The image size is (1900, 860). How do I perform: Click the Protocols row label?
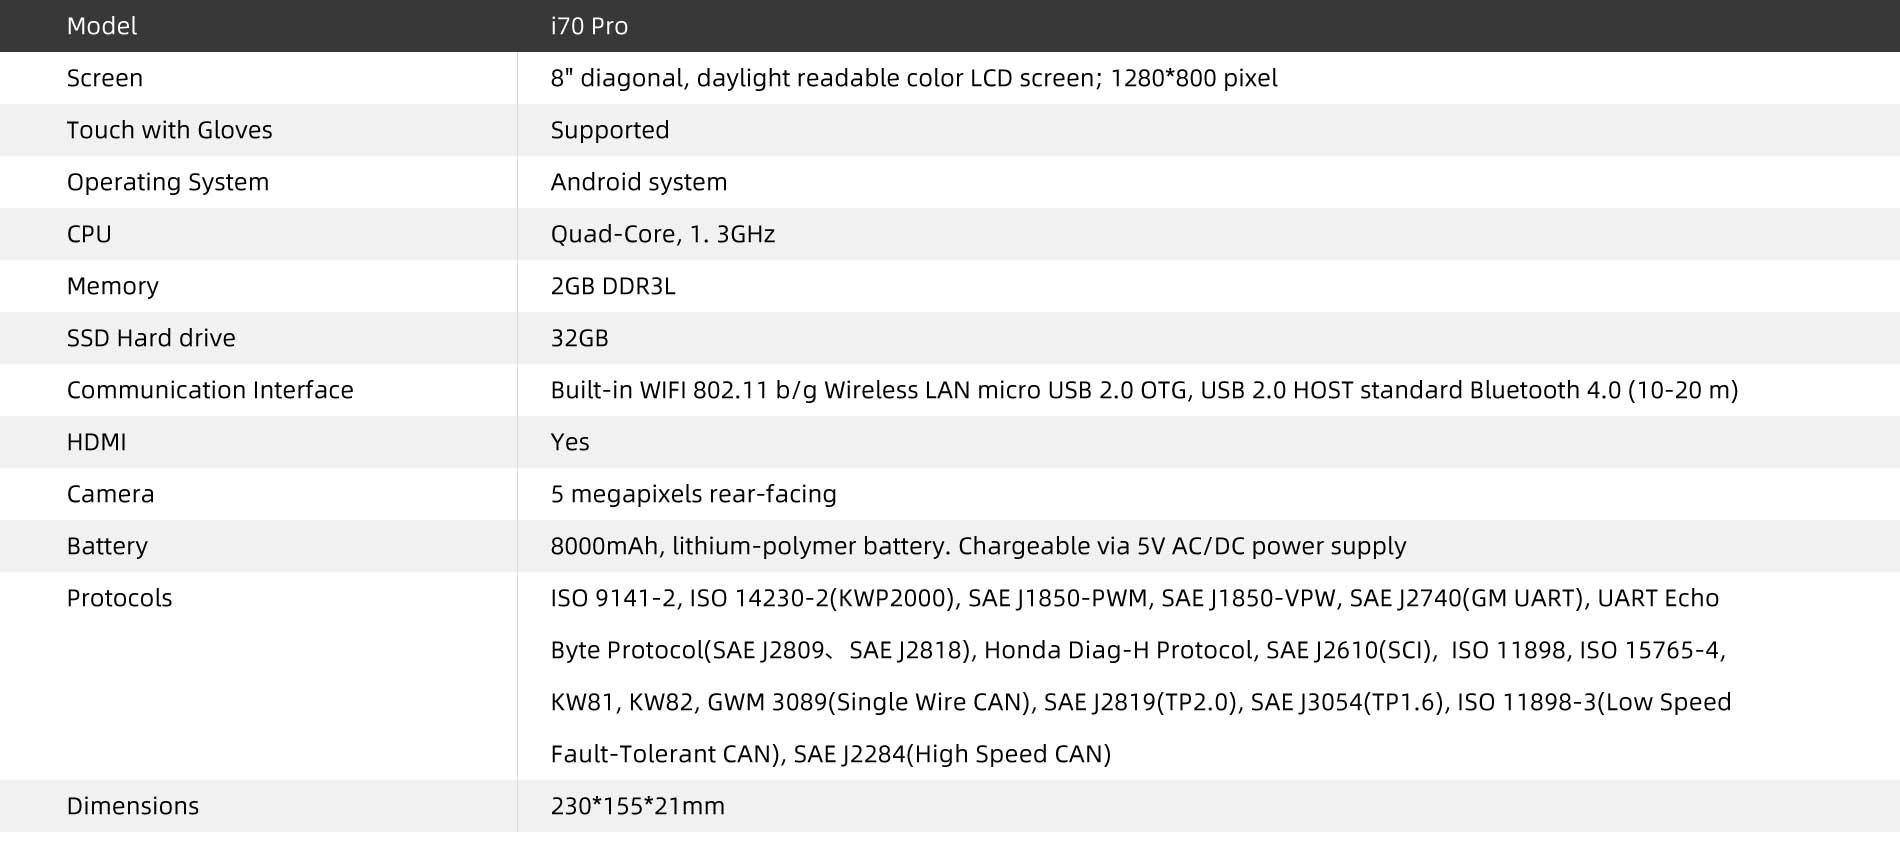[x=119, y=598]
